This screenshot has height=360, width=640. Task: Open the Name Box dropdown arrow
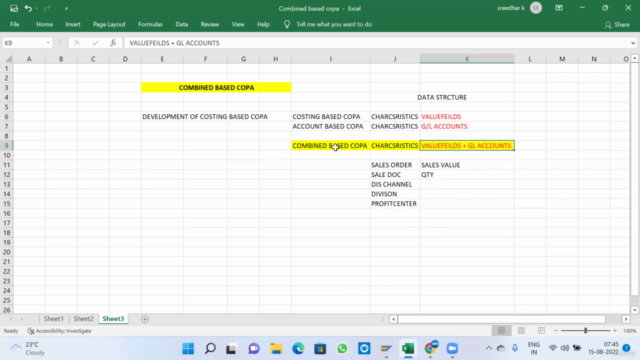click(x=48, y=43)
